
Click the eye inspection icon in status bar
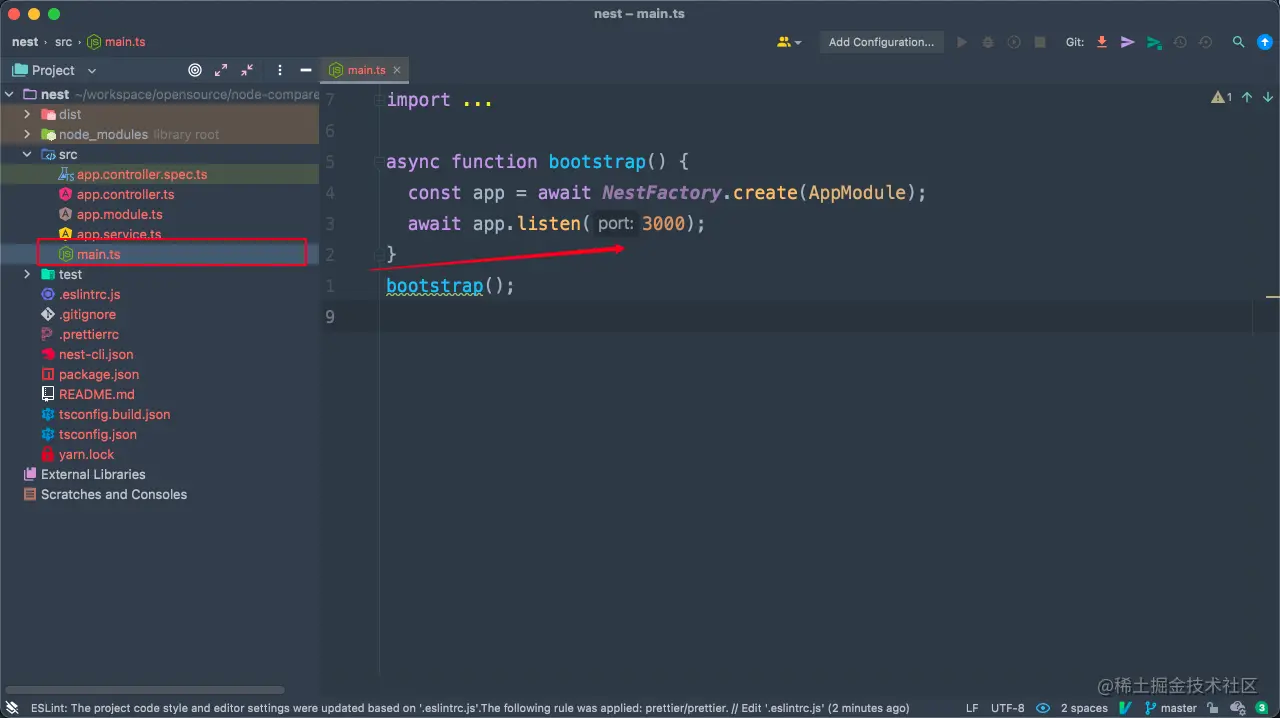1043,707
